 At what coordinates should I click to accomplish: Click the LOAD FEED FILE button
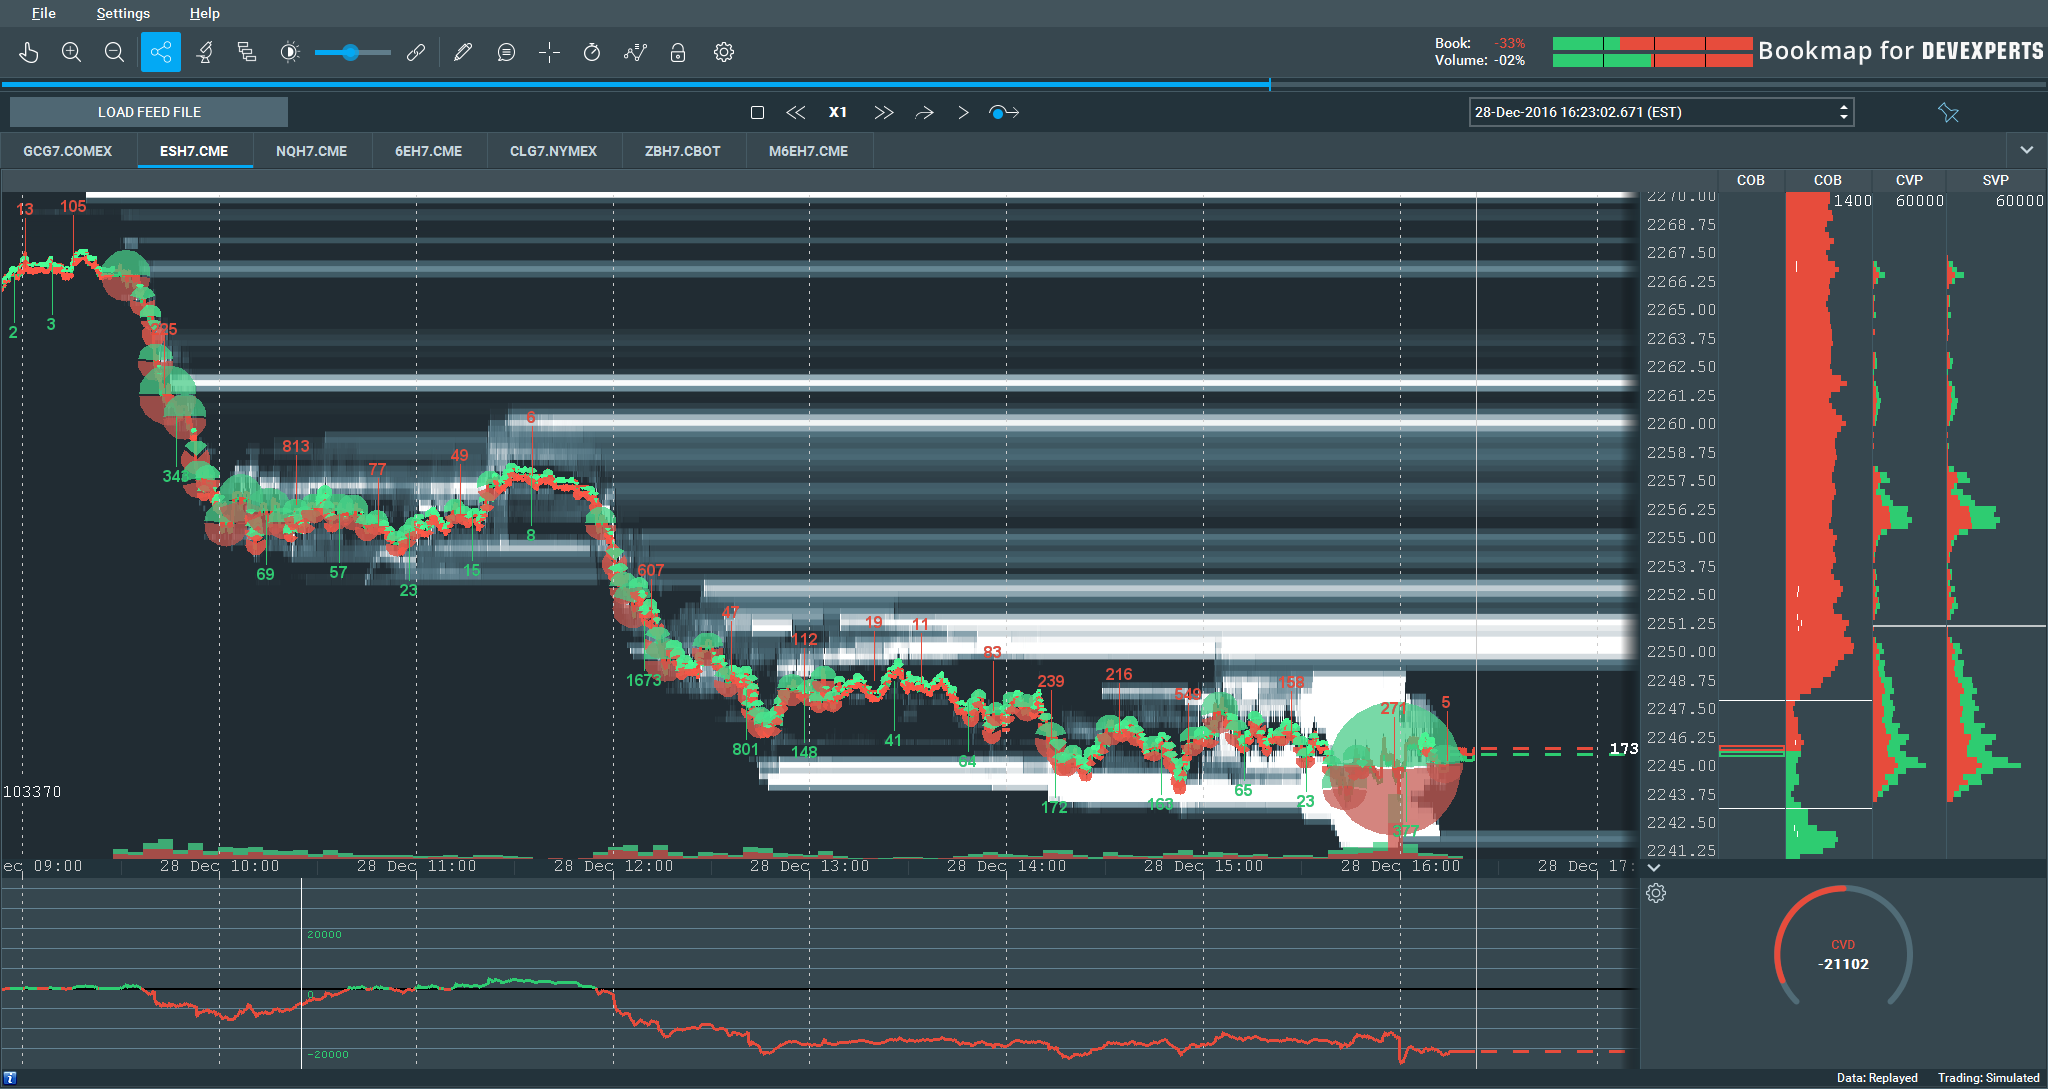pos(149,112)
